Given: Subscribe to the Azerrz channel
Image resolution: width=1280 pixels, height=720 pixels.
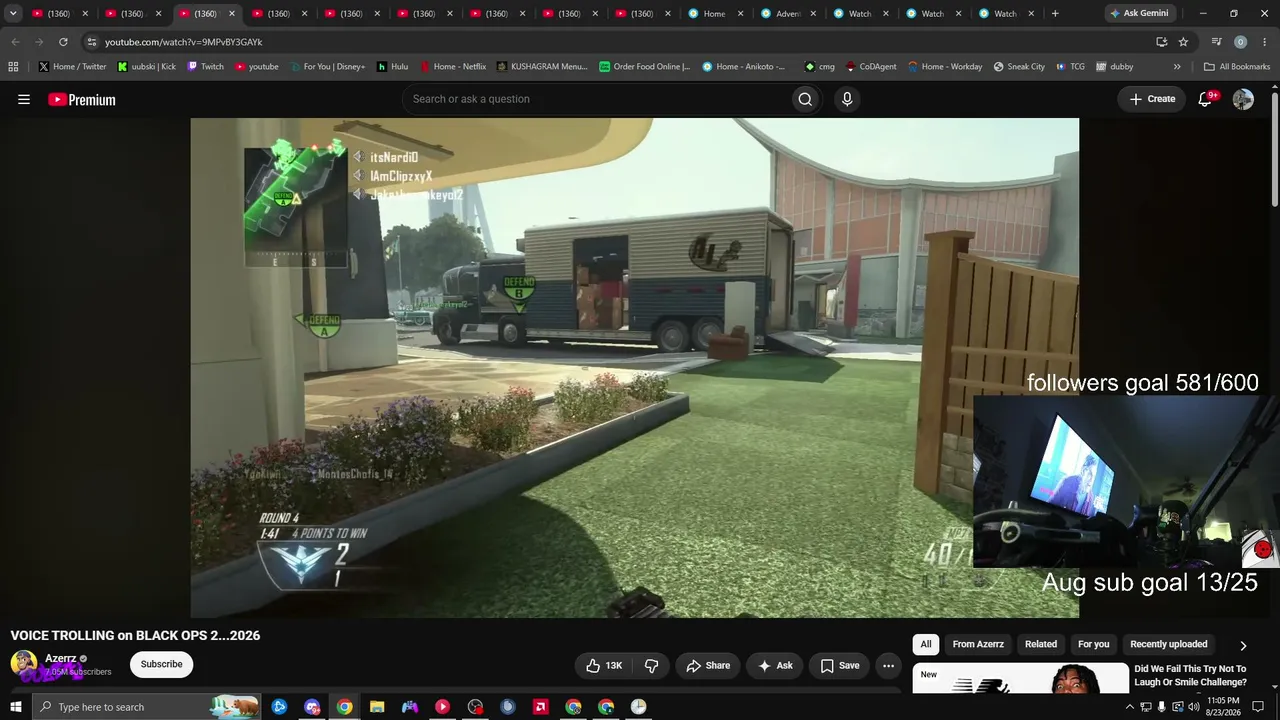Looking at the screenshot, I should (161, 664).
